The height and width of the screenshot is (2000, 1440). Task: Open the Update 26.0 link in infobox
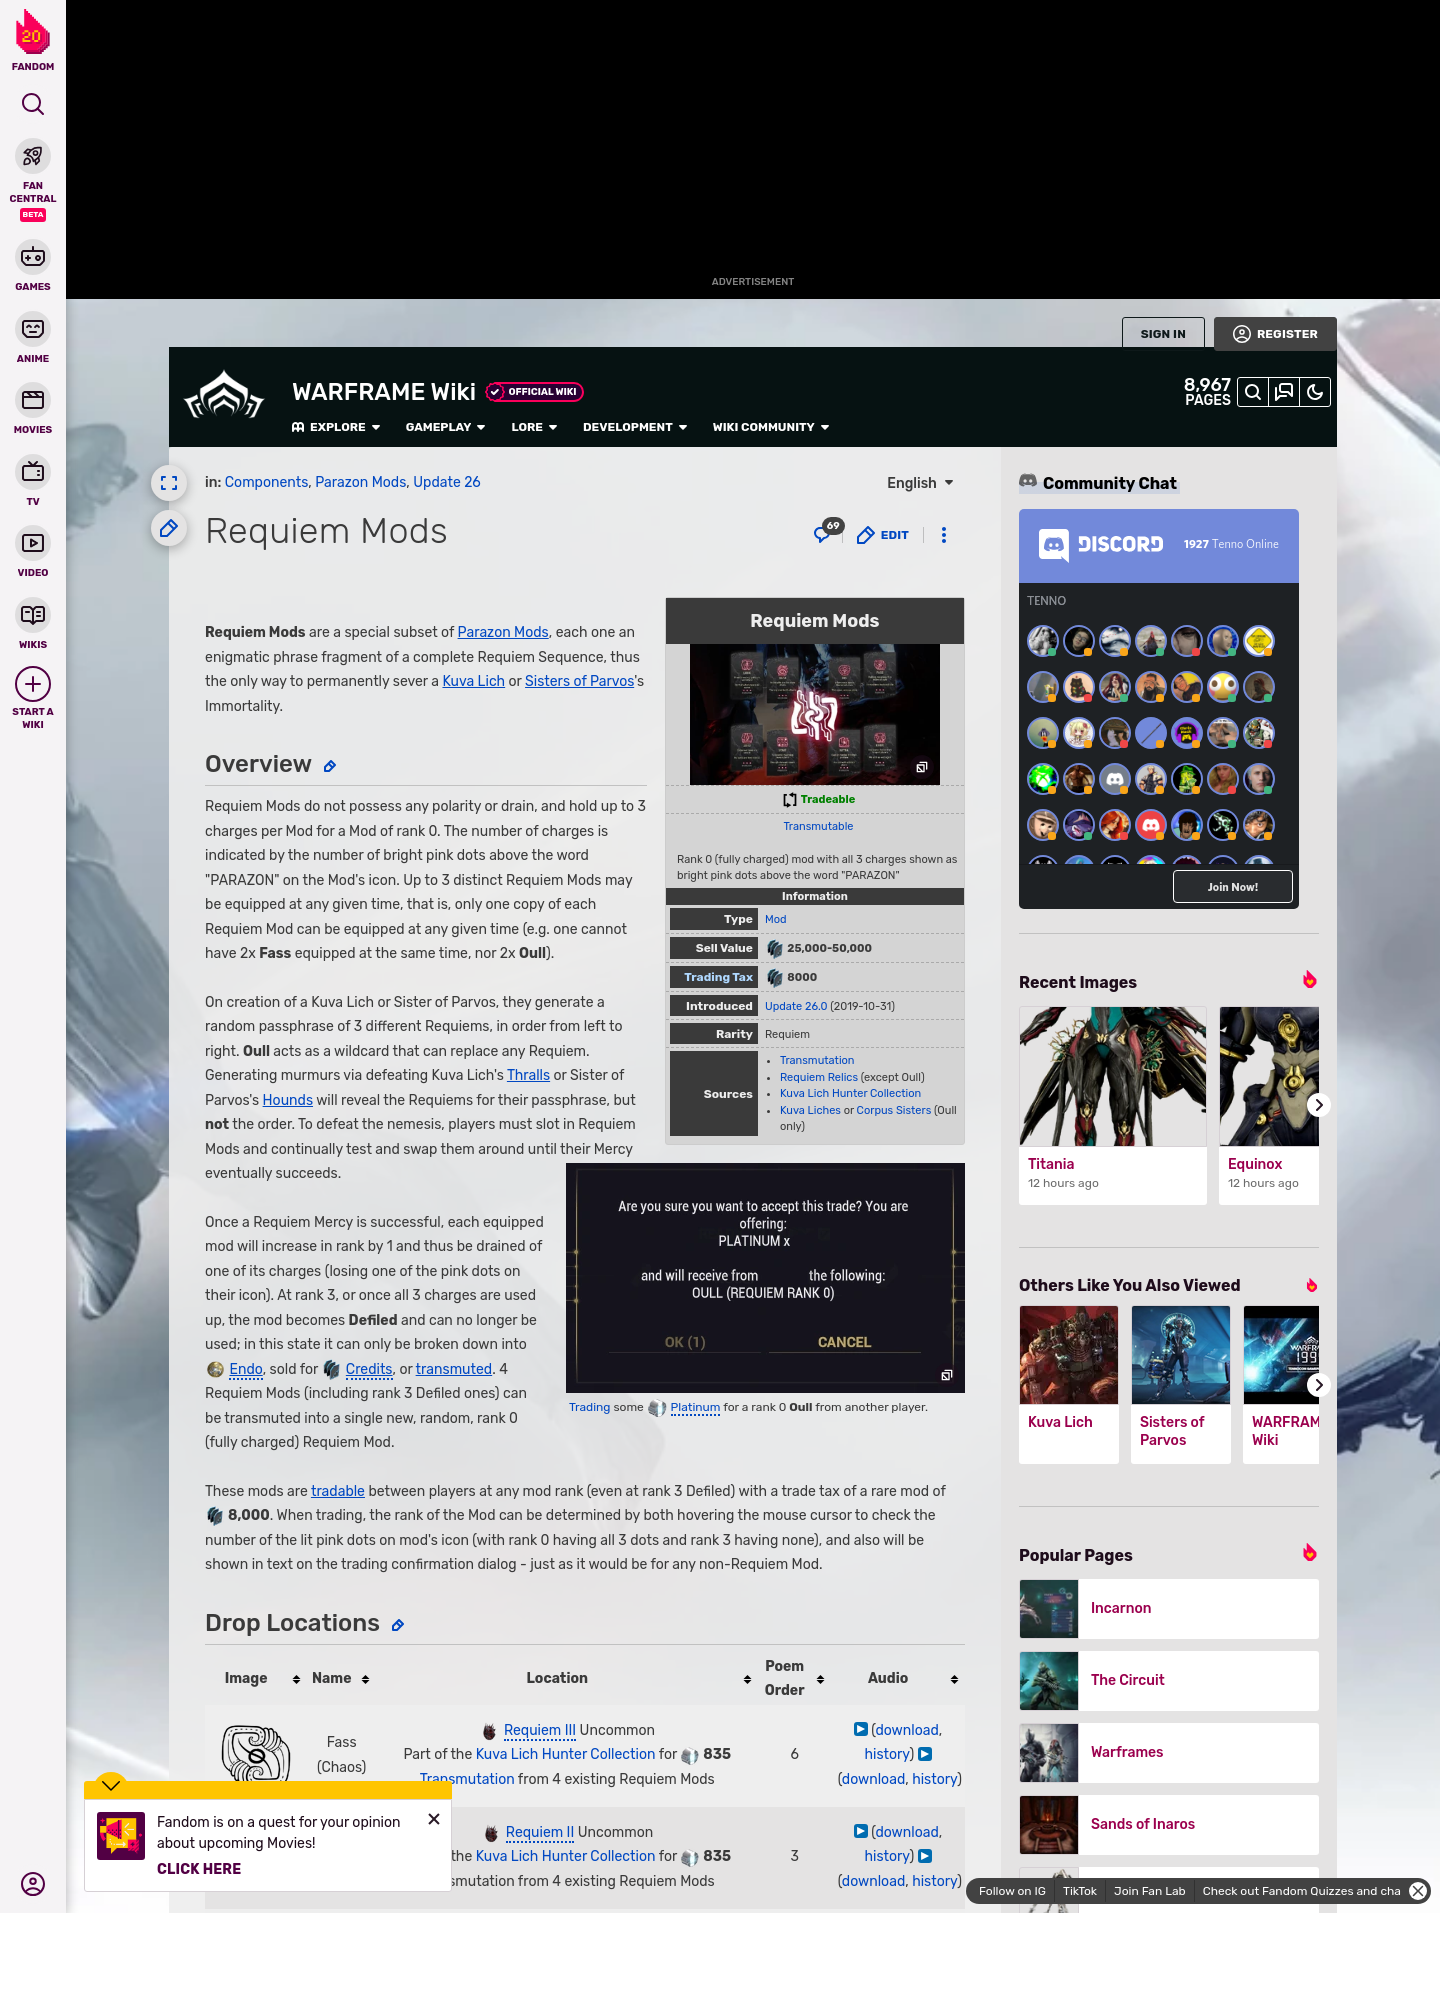796,1006
